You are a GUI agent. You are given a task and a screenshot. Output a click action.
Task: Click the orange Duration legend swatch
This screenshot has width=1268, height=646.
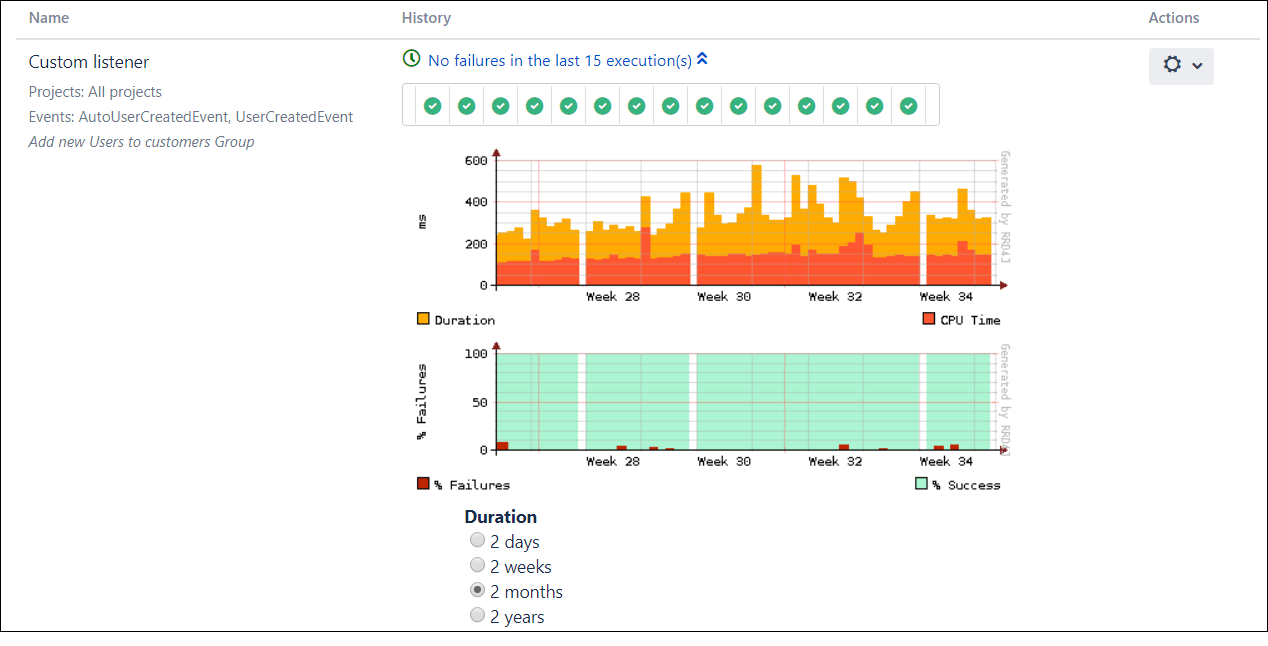[421, 317]
